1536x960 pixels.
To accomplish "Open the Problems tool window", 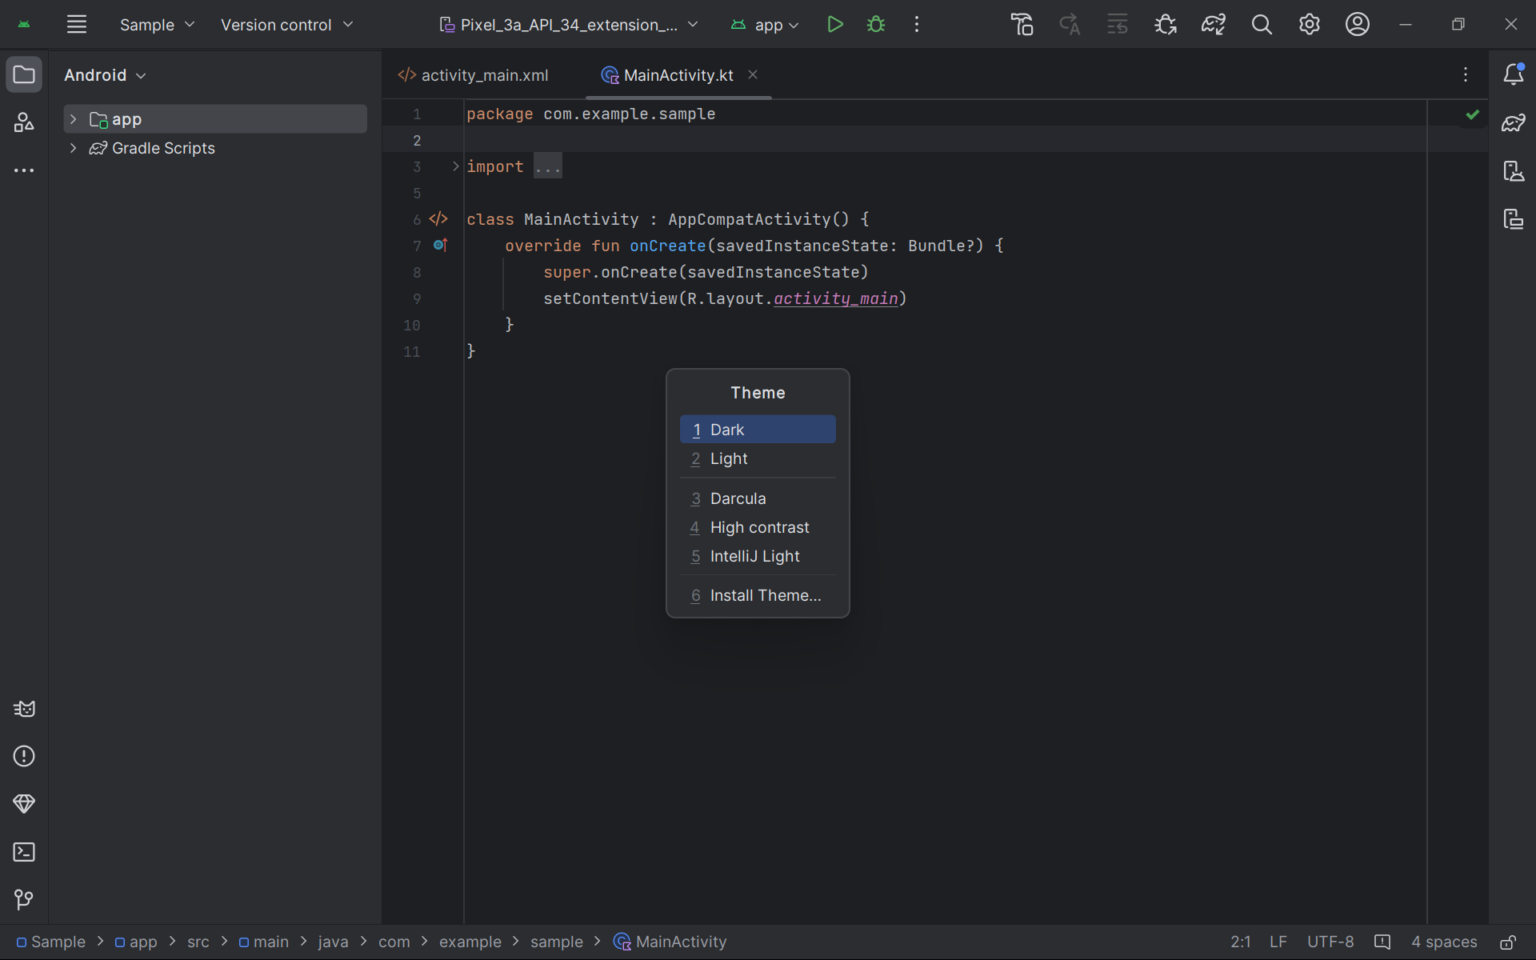I will [x=24, y=756].
